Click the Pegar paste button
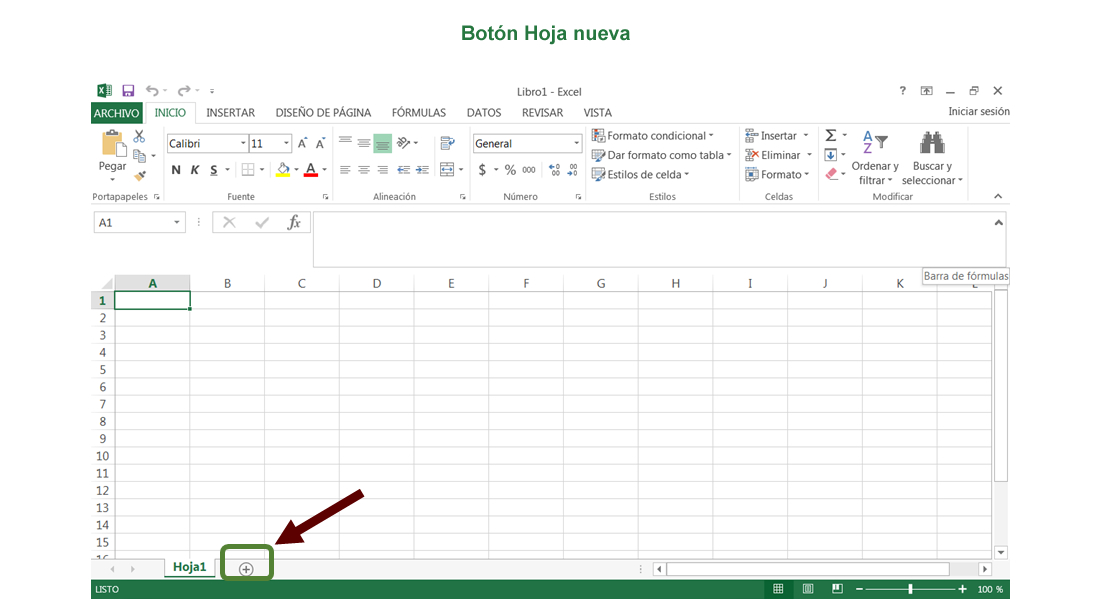This screenshot has width=1100, height=608. click(x=112, y=154)
